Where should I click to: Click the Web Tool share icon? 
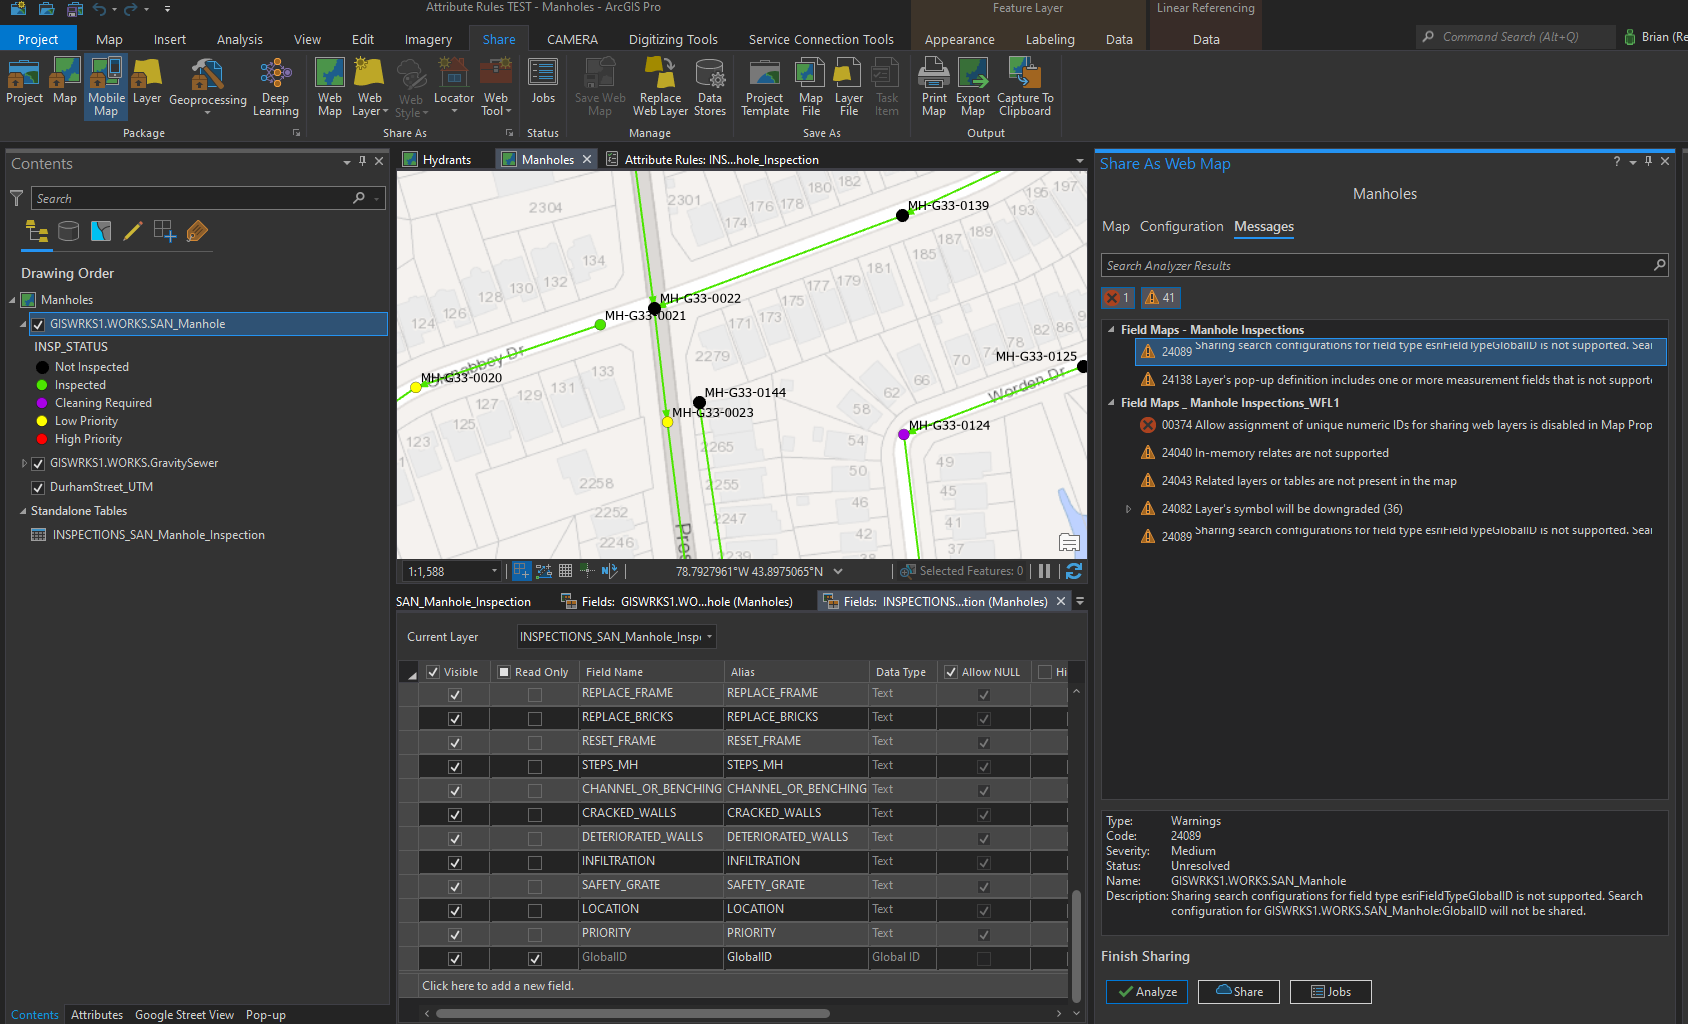pyautogui.click(x=496, y=88)
